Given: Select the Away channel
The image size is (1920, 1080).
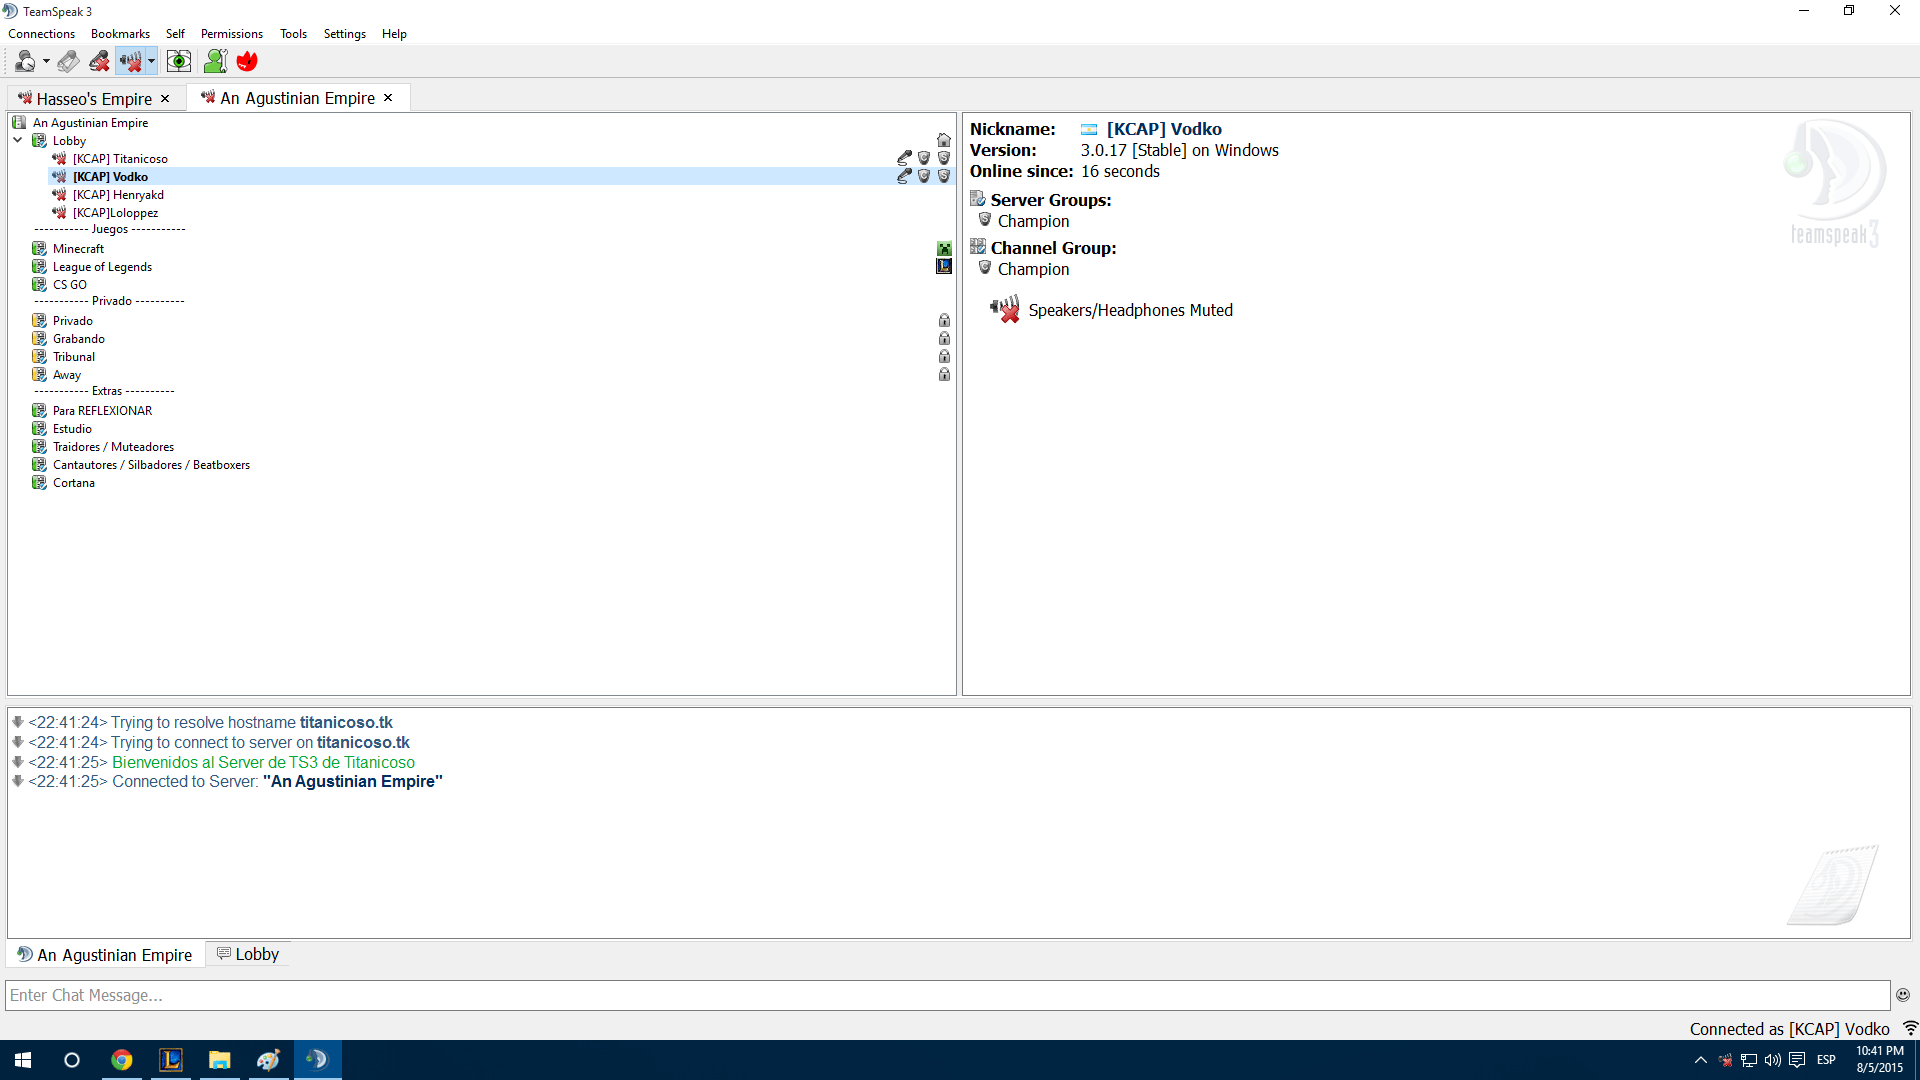Looking at the screenshot, I should coord(66,375).
